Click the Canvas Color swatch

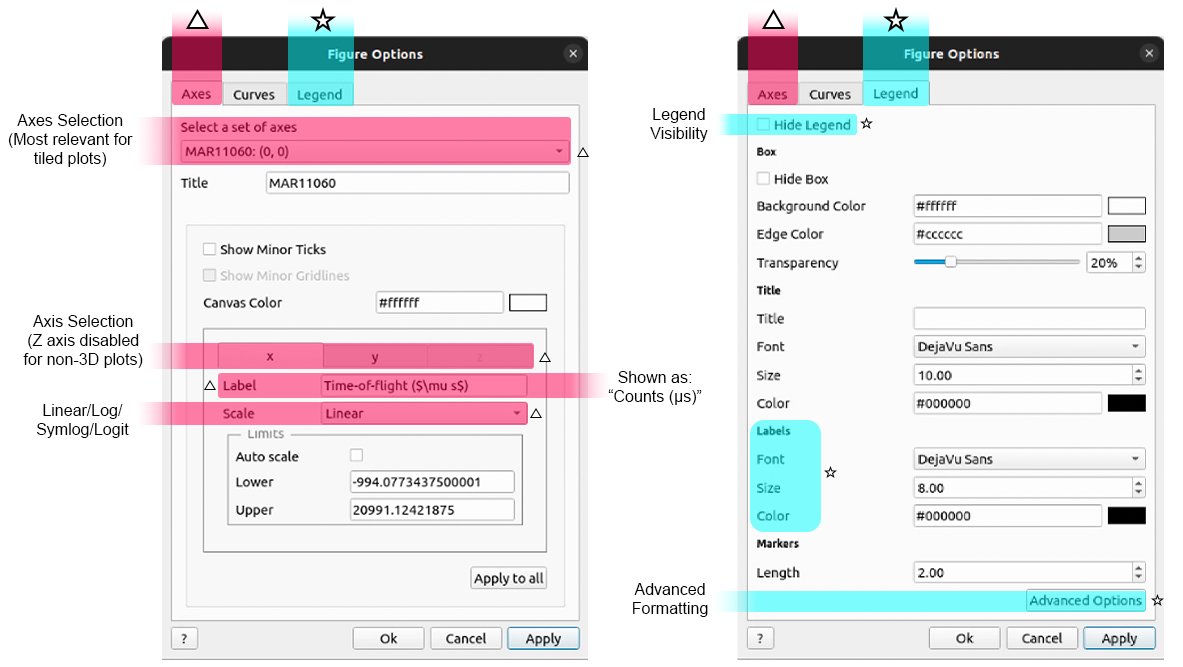tap(528, 303)
